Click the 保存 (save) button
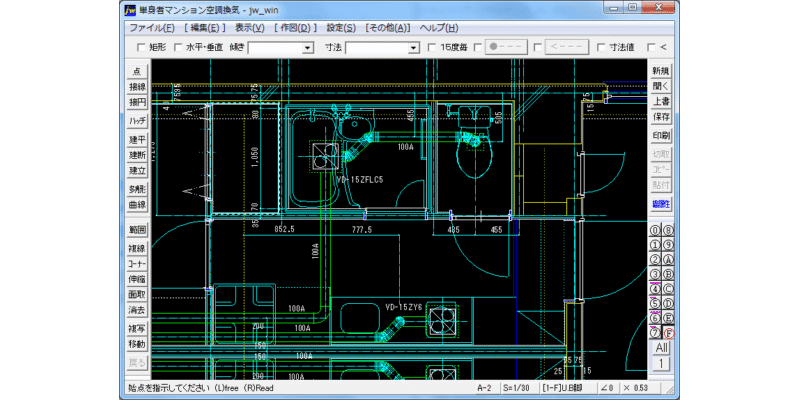Screen dimensions: 800x400 tap(661, 117)
